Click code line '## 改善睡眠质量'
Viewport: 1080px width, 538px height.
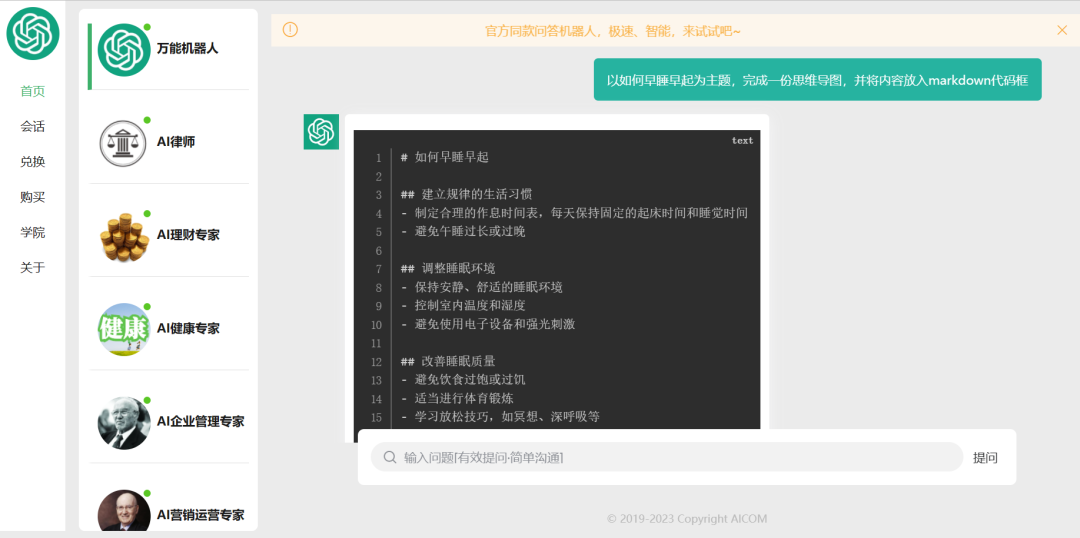click(448, 362)
